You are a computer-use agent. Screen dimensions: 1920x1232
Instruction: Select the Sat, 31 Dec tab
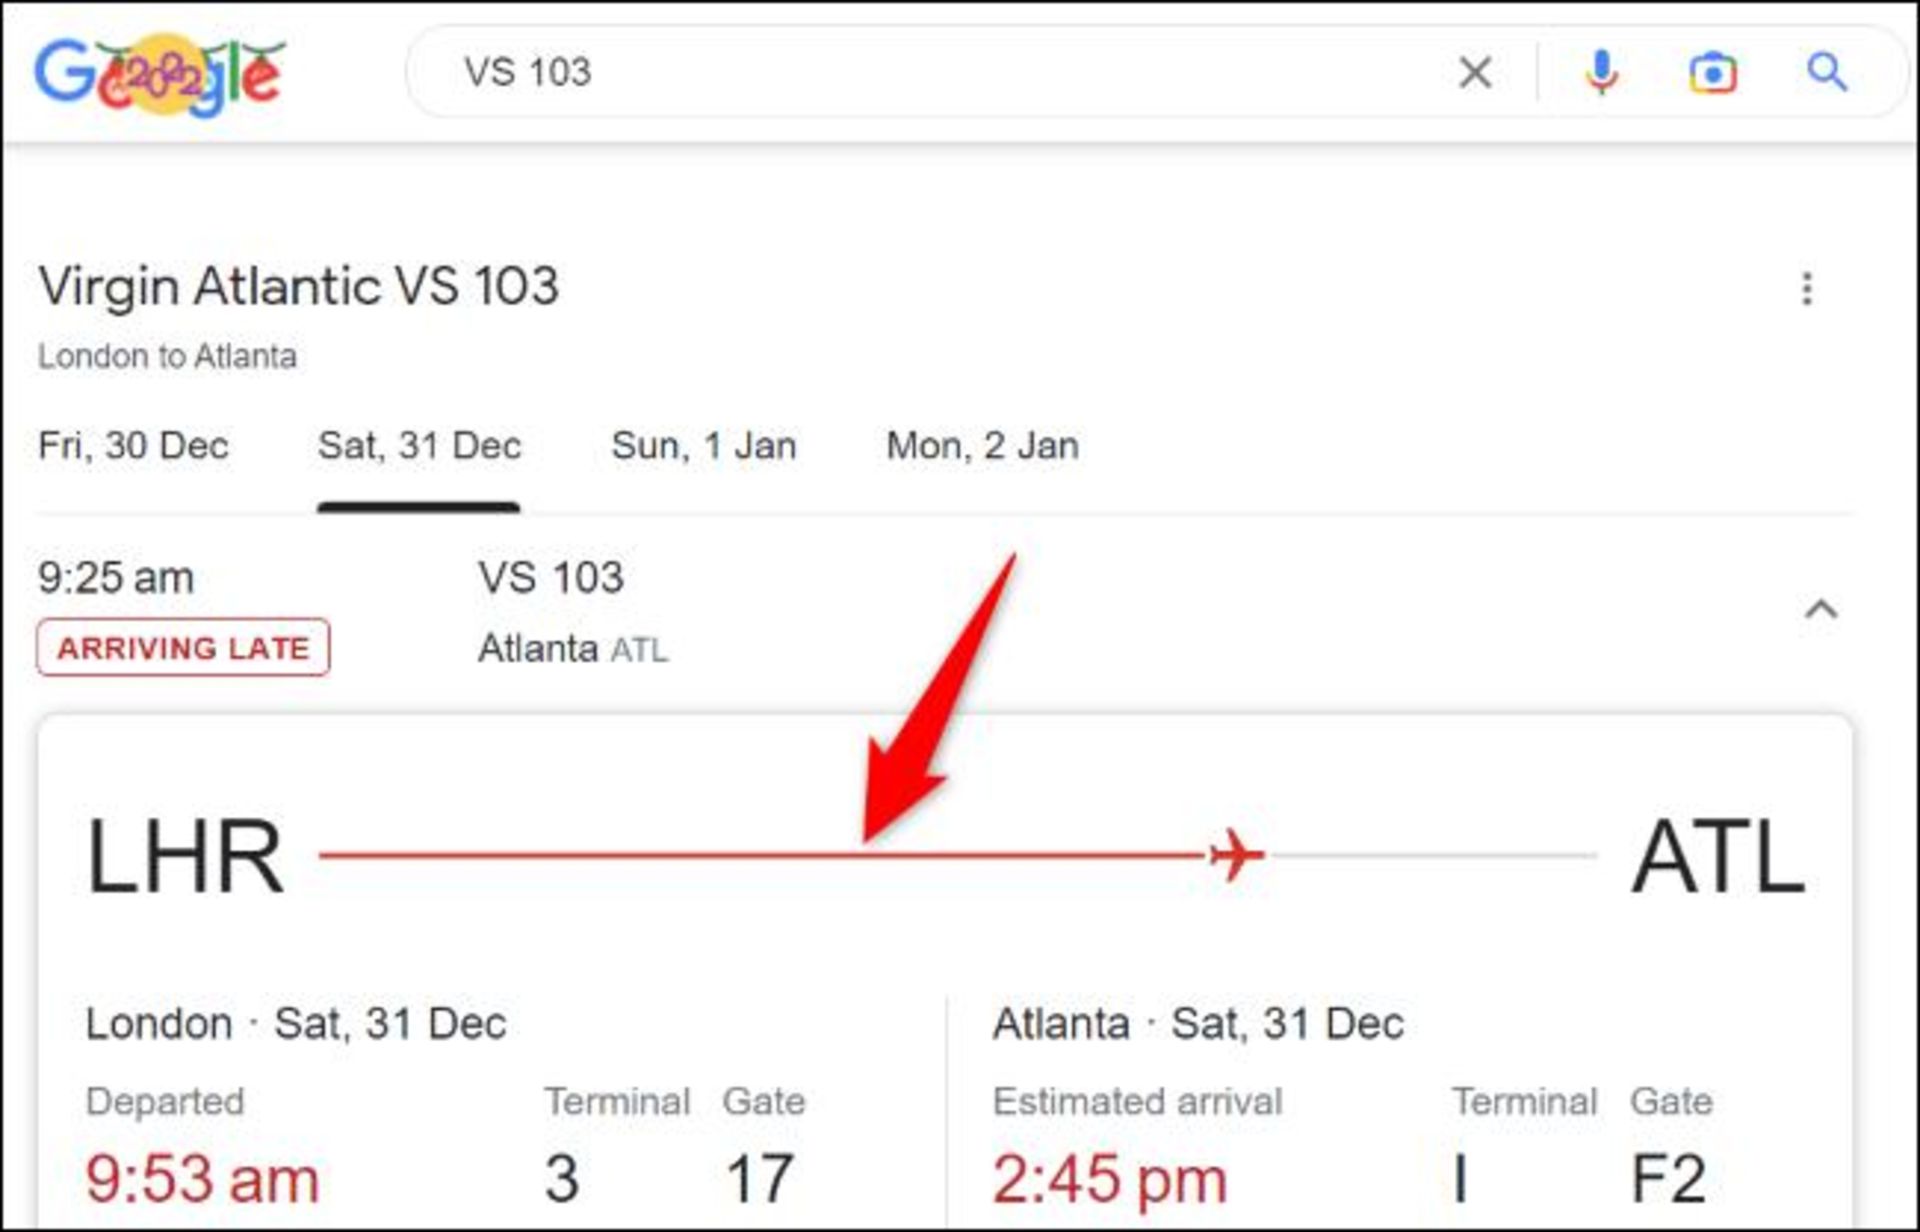[x=419, y=446]
